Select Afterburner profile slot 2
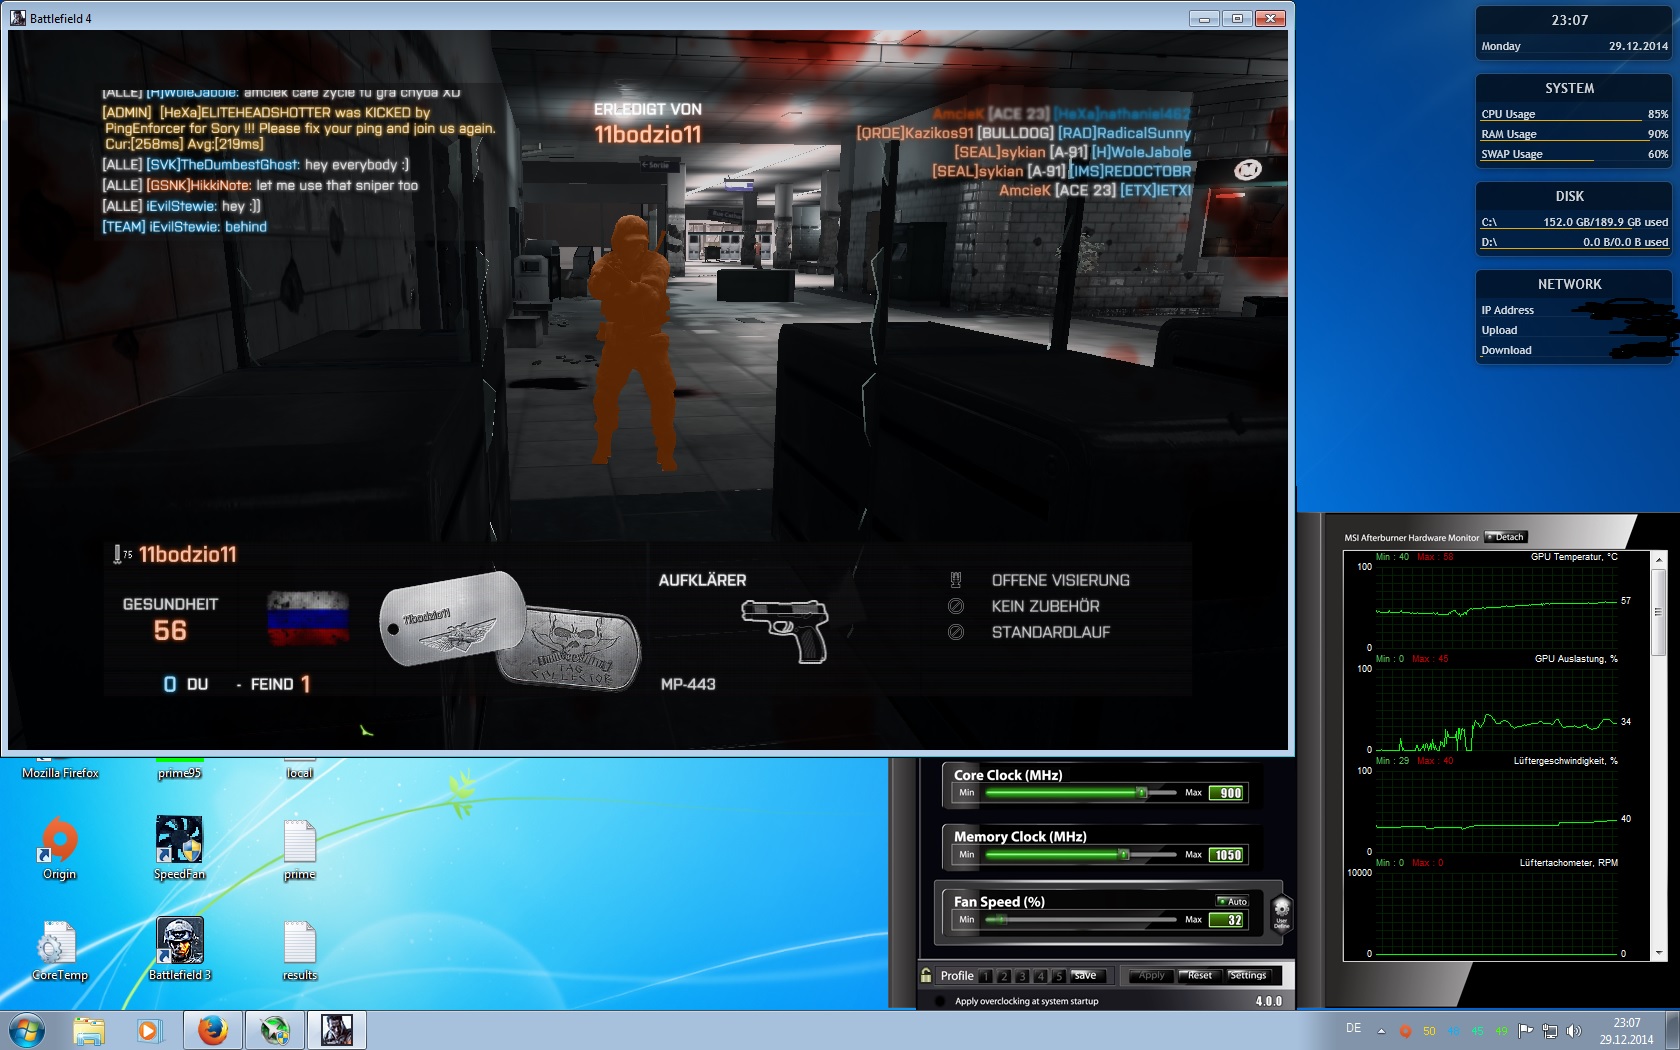This screenshot has width=1680, height=1050. (1004, 976)
